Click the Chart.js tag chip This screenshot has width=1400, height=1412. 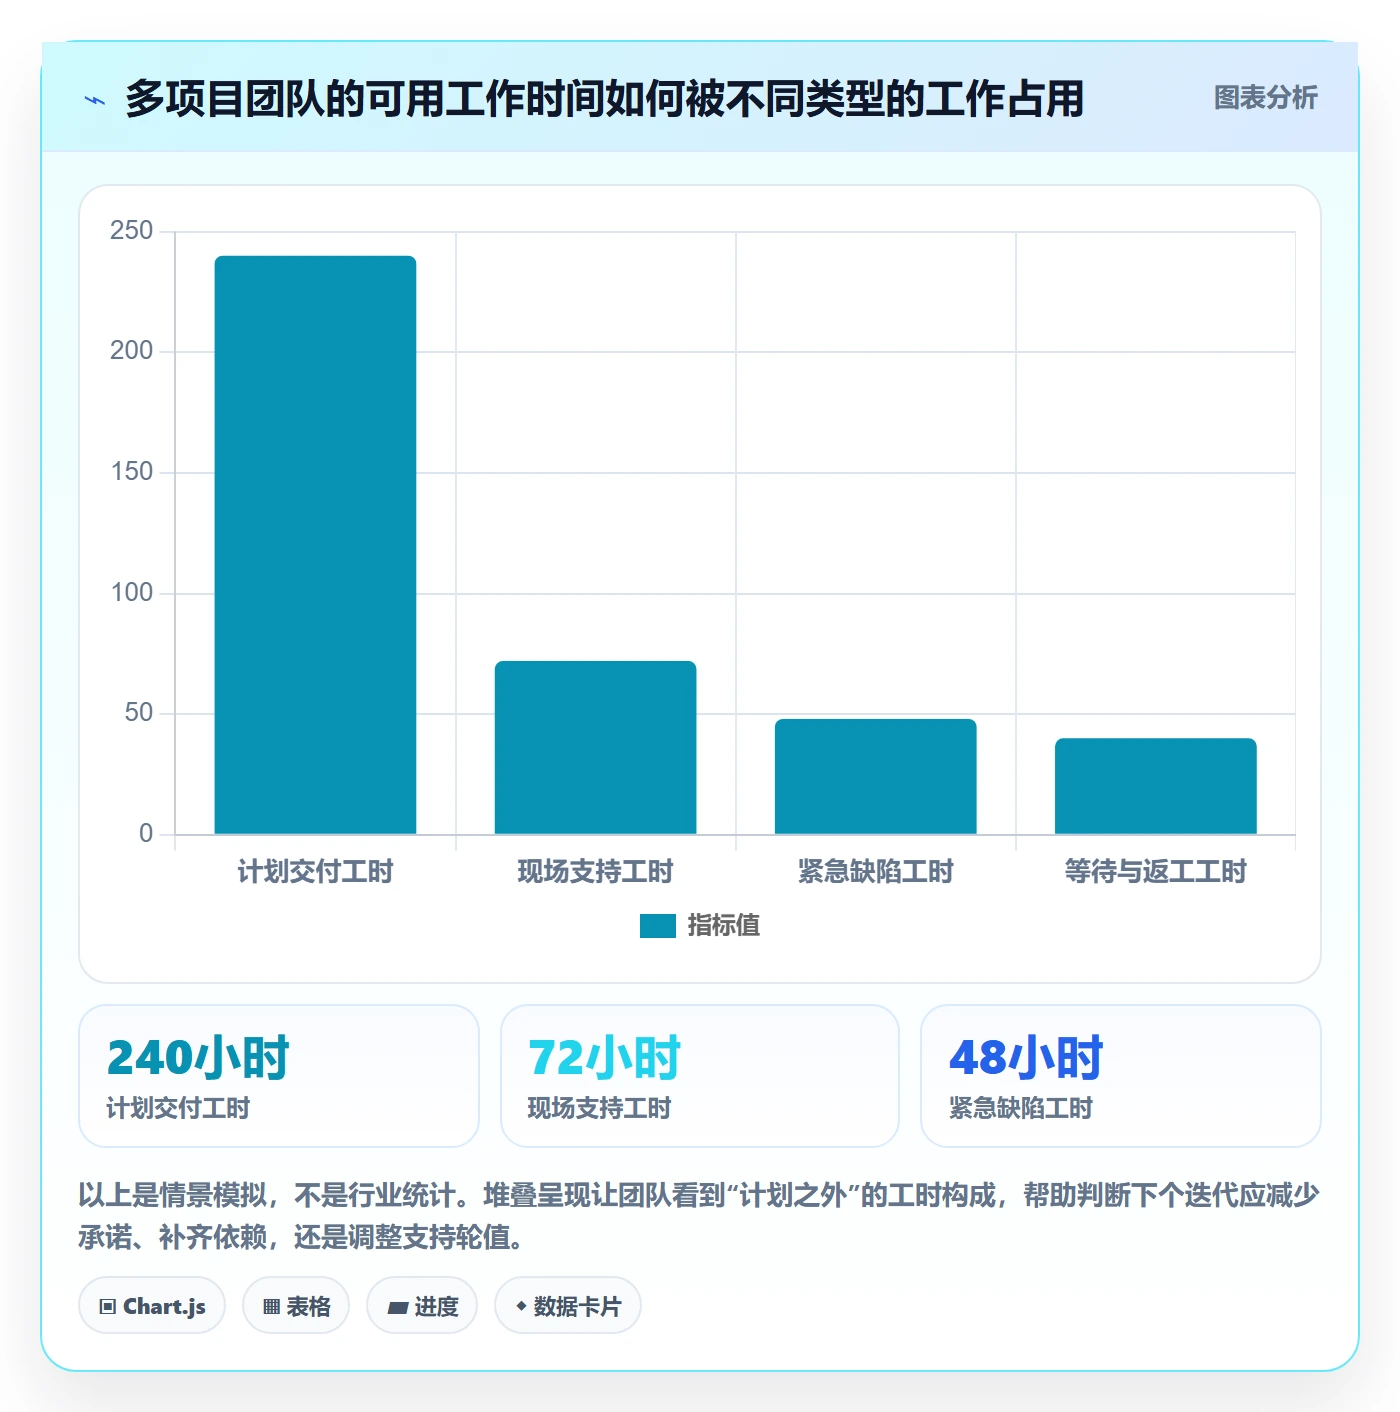(152, 1305)
